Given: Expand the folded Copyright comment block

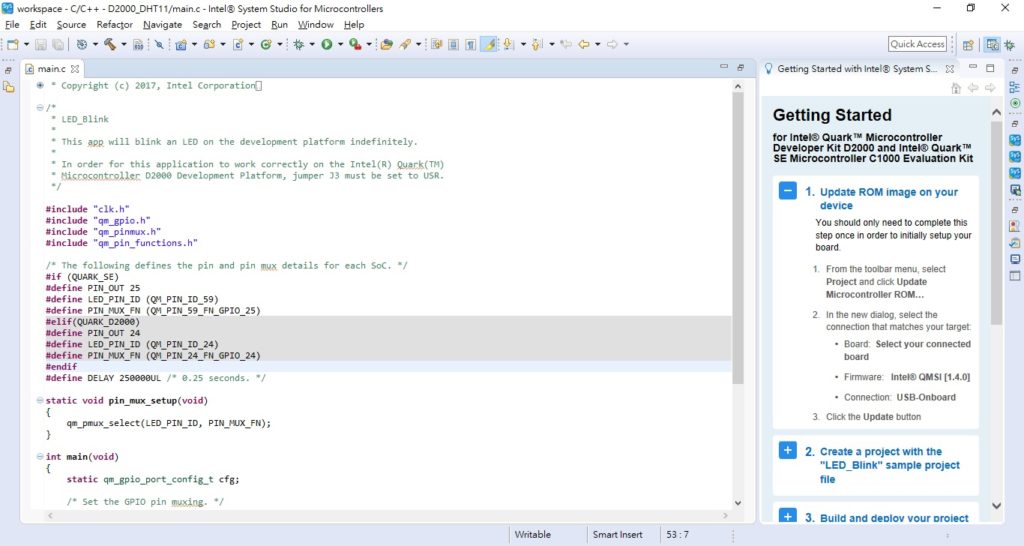Looking at the screenshot, I should 40,85.
